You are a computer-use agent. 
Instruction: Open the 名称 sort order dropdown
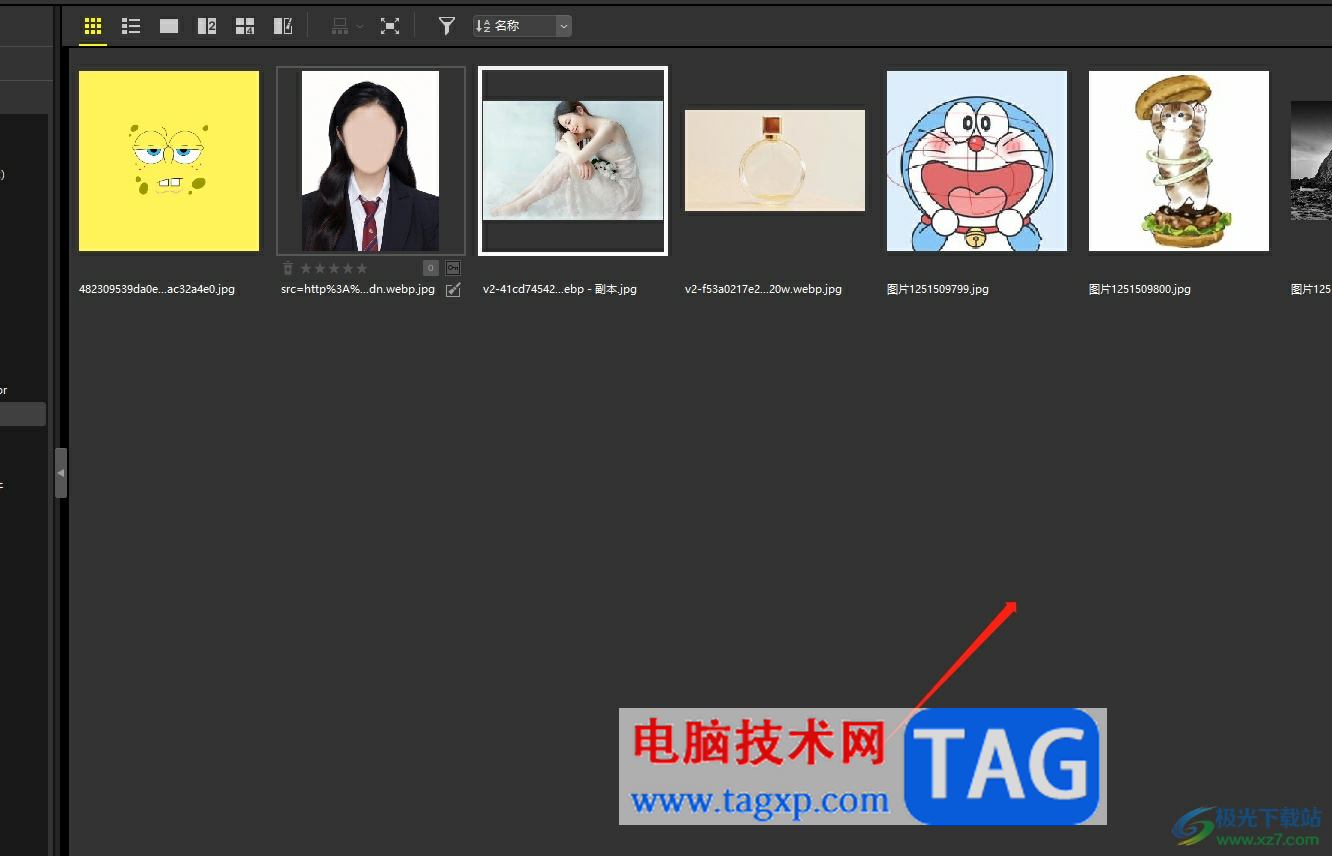pos(522,26)
